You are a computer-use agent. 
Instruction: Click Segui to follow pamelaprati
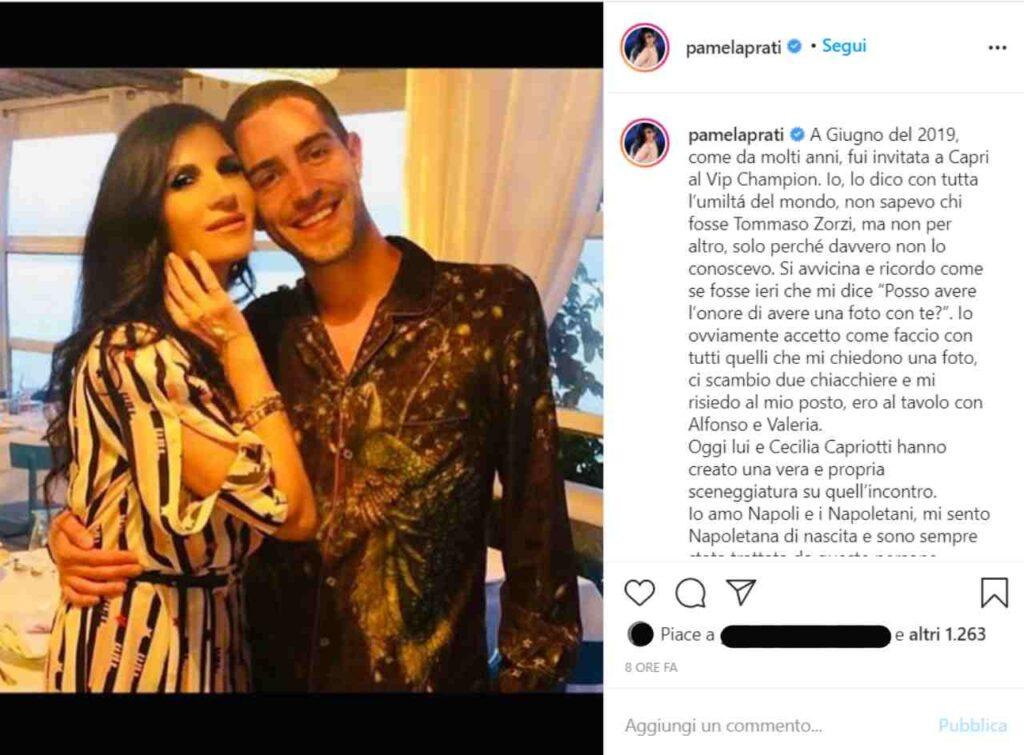844,46
